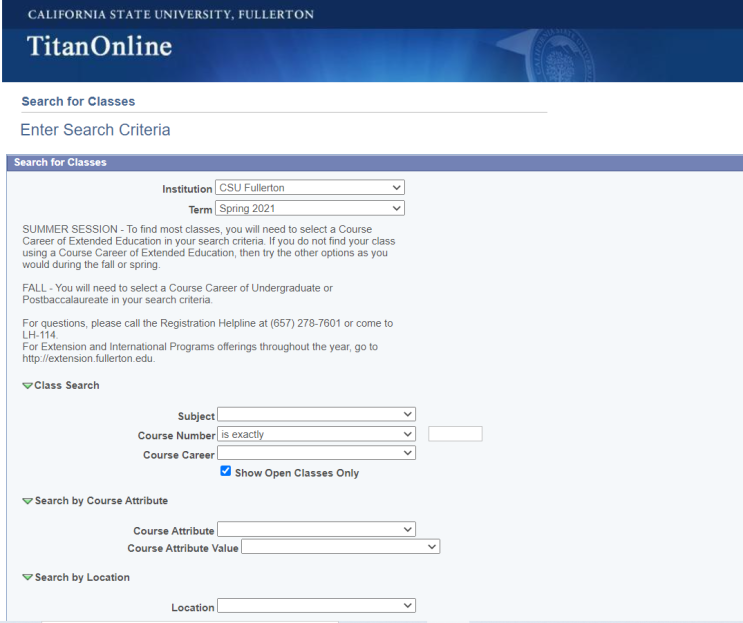Click the TitanOnline logo banner
Image resolution: width=743 pixels, height=623 pixels.
(100, 46)
